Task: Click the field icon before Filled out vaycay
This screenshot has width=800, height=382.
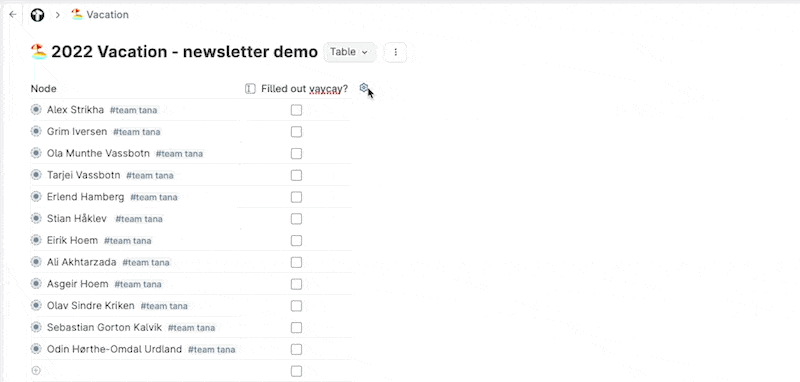Action: coord(250,89)
